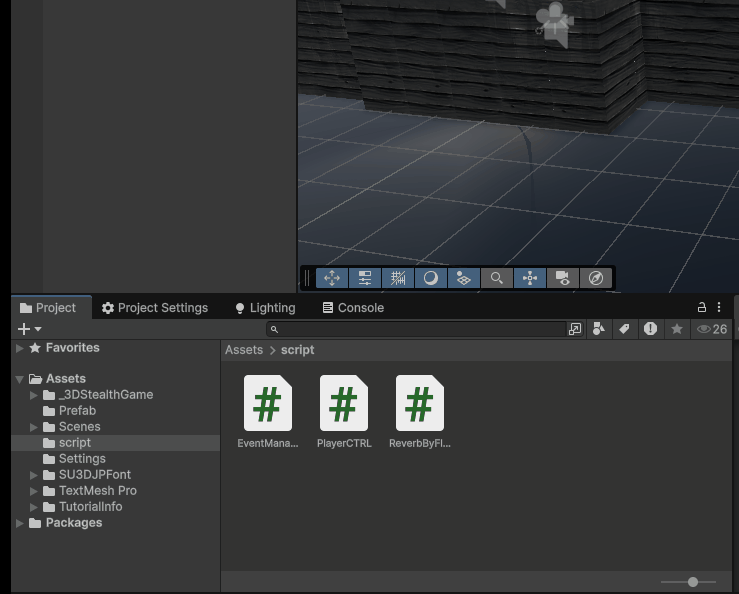Click the magnifier Search overlay icon
The width and height of the screenshot is (739, 594).
tap(497, 278)
